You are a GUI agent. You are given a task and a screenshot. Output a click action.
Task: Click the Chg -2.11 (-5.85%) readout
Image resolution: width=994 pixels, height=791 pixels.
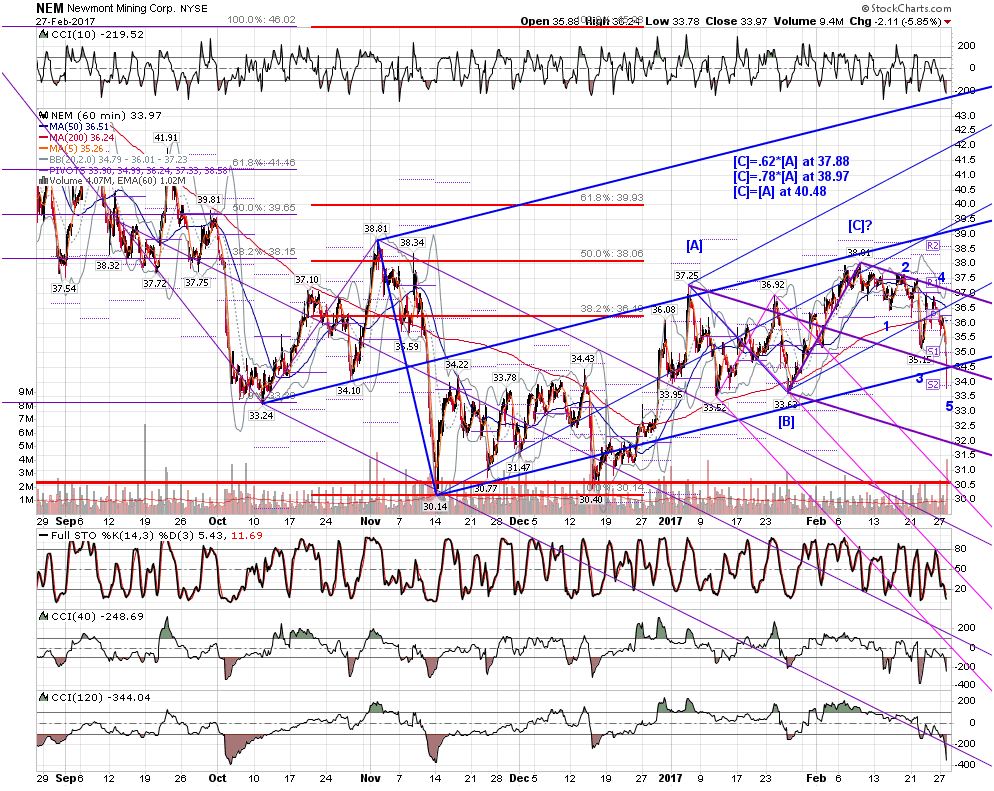click(x=895, y=22)
